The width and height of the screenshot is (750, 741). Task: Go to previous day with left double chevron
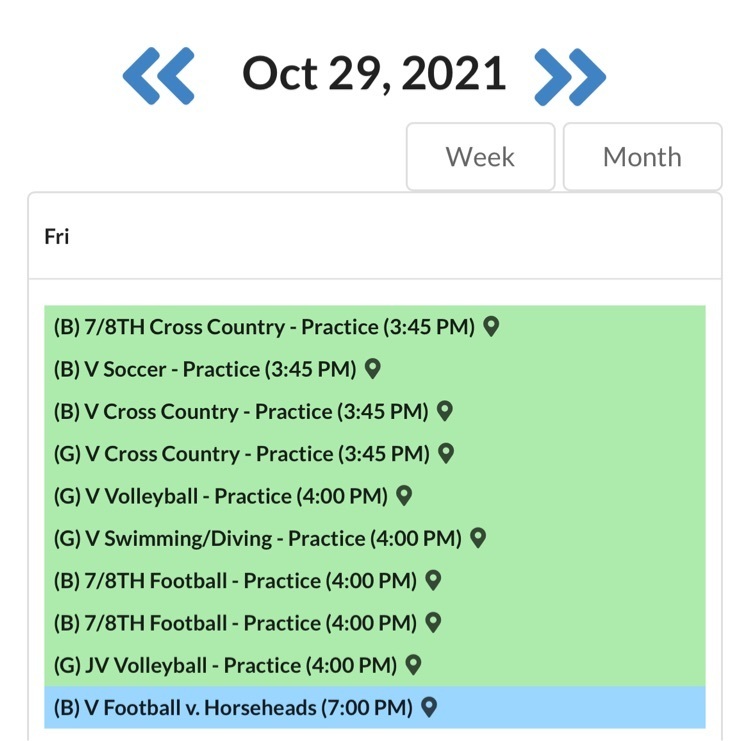coord(158,76)
